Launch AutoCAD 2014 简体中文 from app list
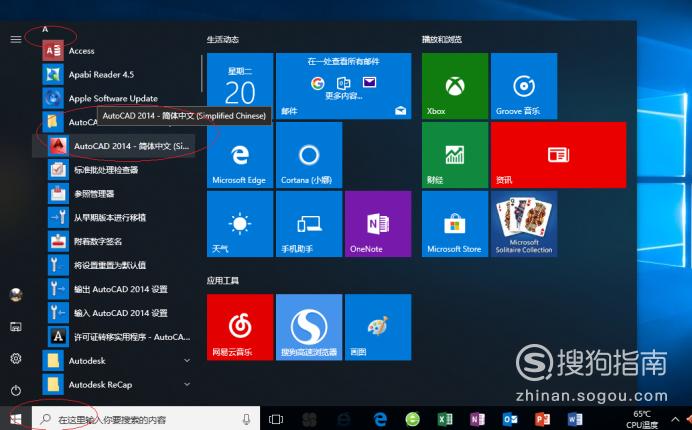This screenshot has height=430, width=692. coord(114,146)
